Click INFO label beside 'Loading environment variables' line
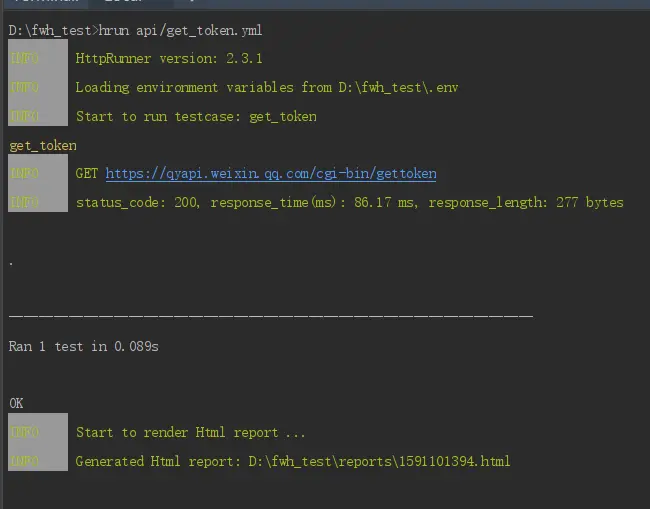 click(x=24, y=87)
